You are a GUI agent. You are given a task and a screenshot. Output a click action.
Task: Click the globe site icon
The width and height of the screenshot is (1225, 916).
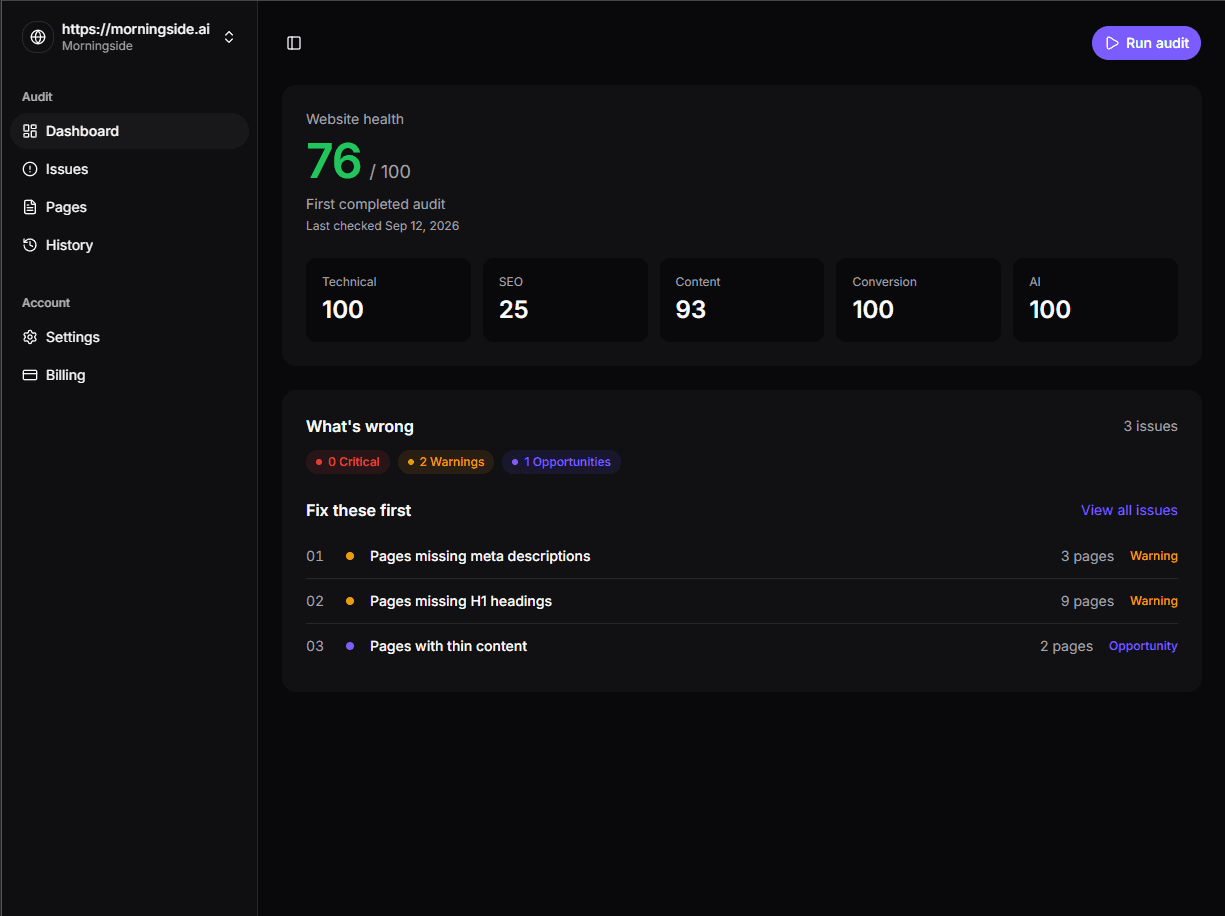coord(38,37)
